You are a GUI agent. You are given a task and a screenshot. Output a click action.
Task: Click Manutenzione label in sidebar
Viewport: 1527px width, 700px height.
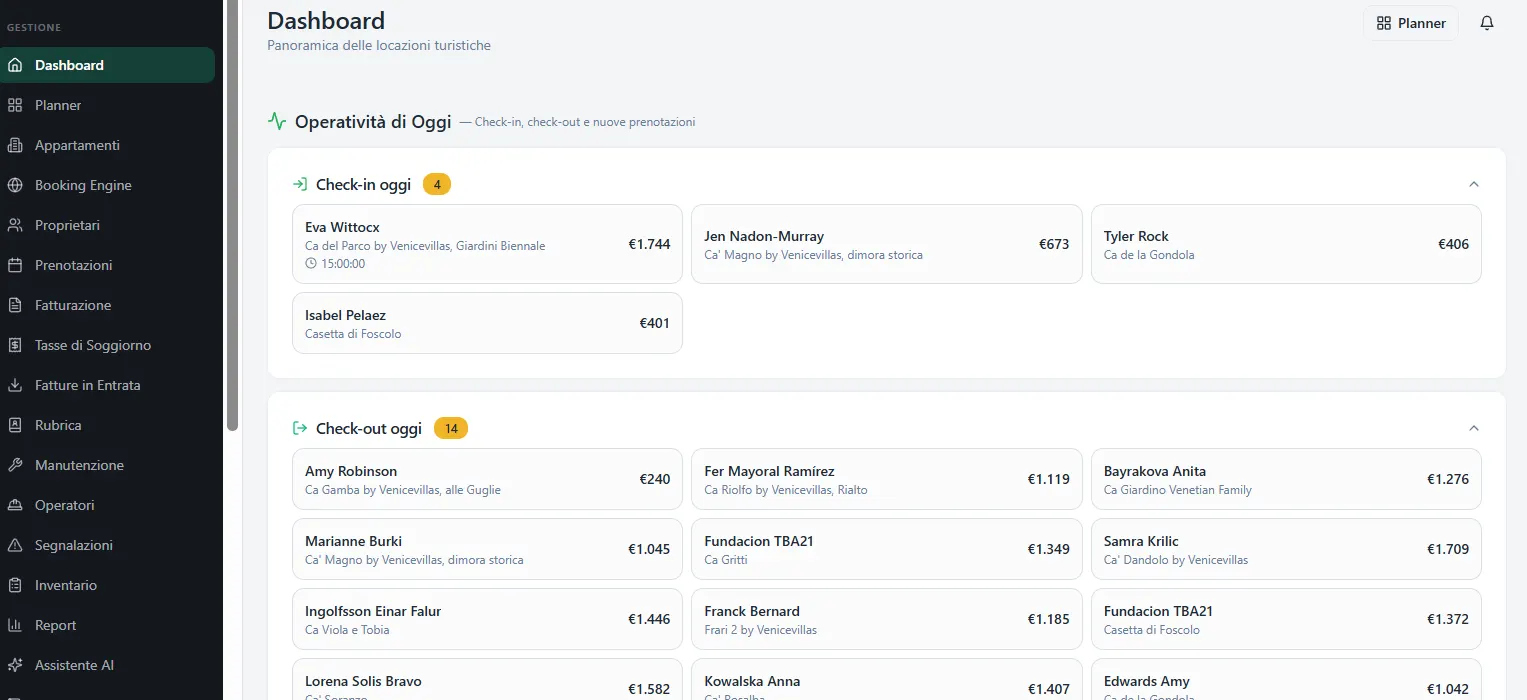coord(79,465)
